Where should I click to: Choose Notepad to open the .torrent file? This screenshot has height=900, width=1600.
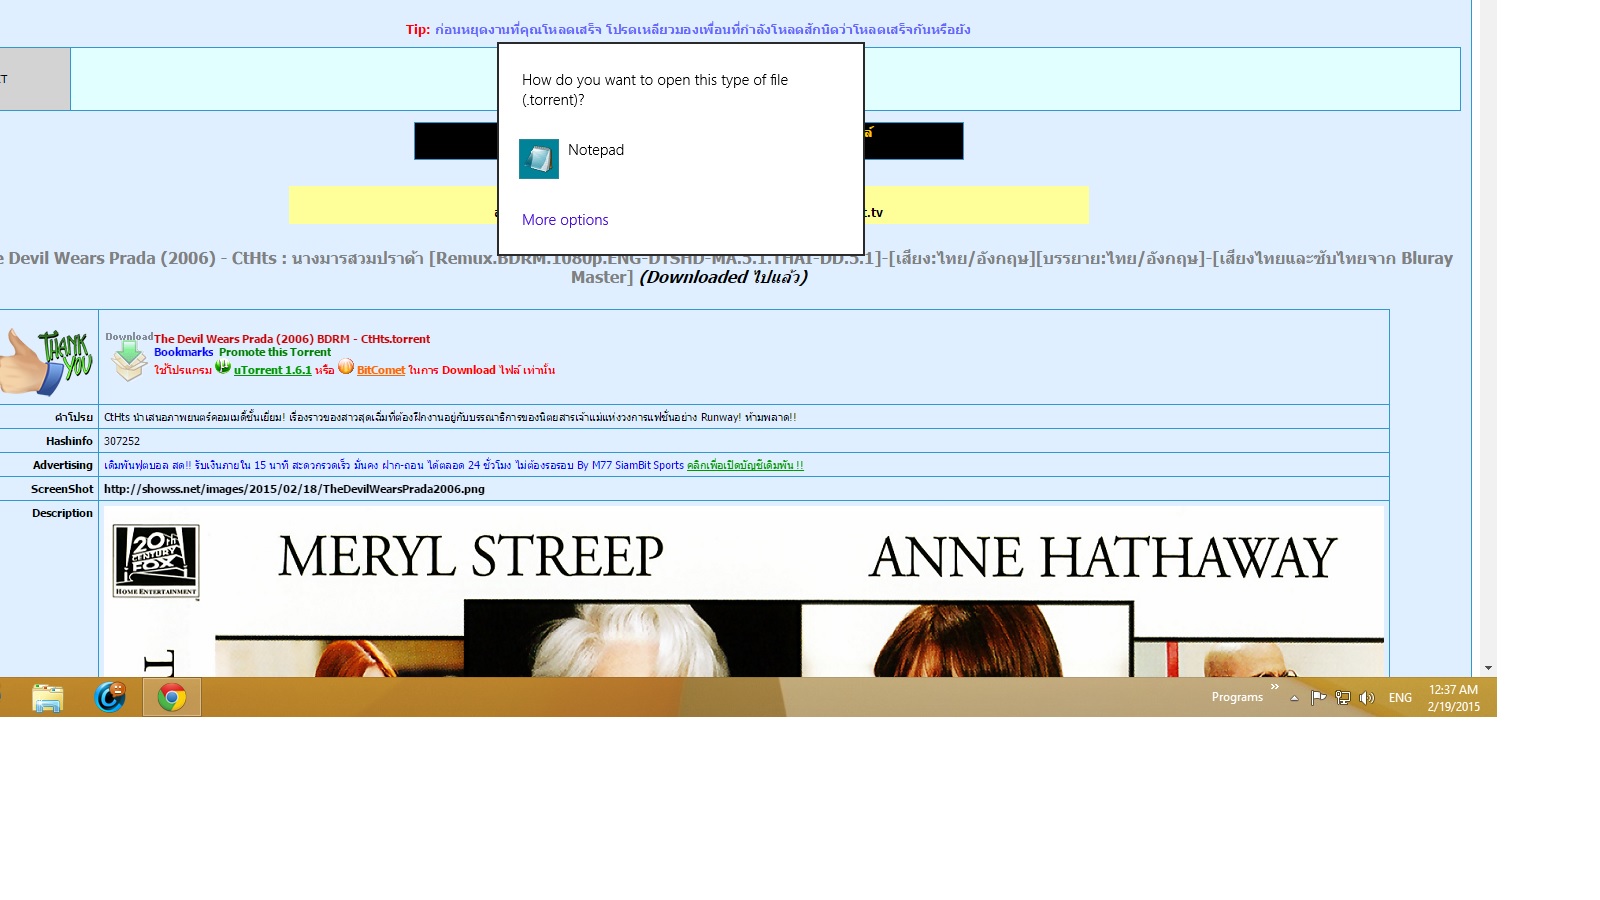pyautogui.click(x=680, y=159)
